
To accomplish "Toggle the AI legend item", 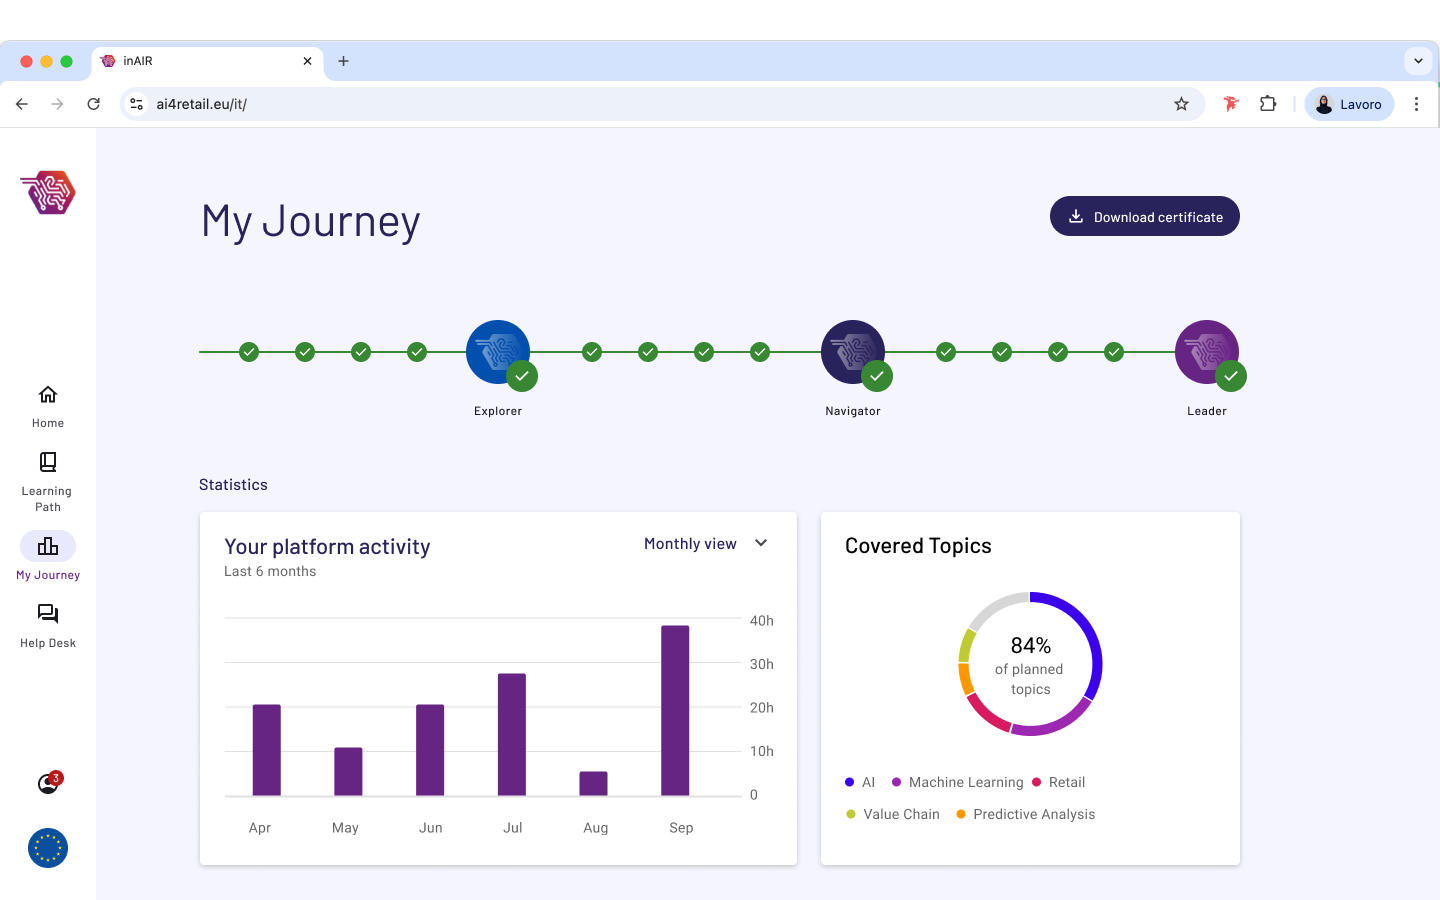I will click(861, 783).
